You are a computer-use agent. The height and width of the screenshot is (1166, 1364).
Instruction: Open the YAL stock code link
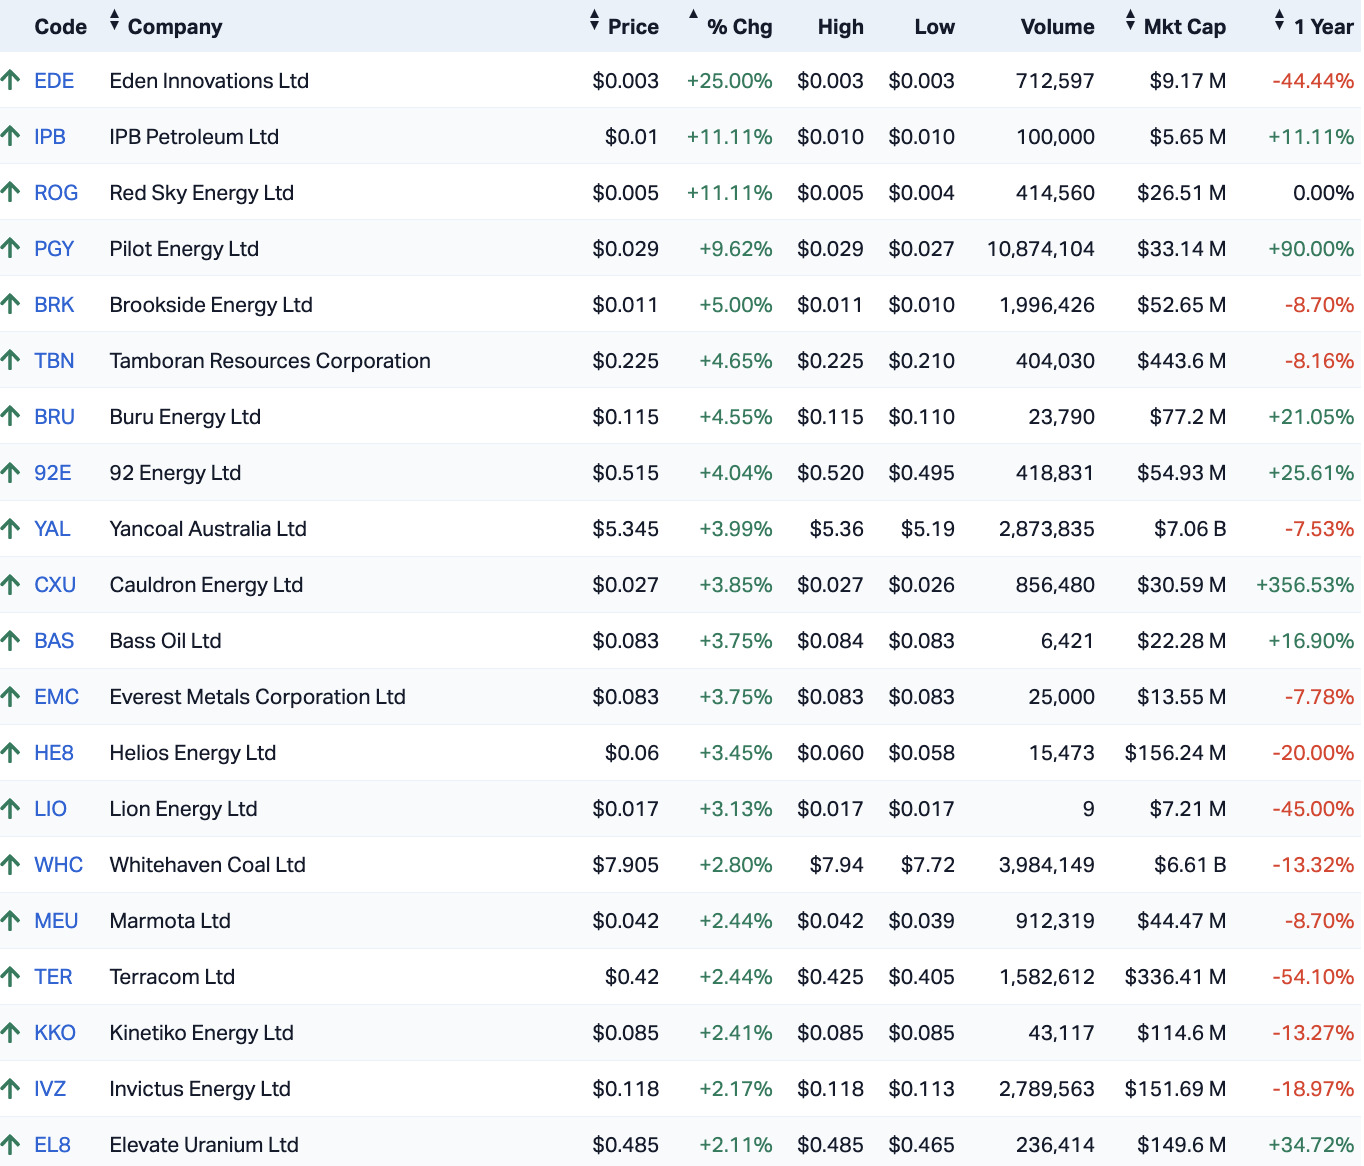[52, 529]
